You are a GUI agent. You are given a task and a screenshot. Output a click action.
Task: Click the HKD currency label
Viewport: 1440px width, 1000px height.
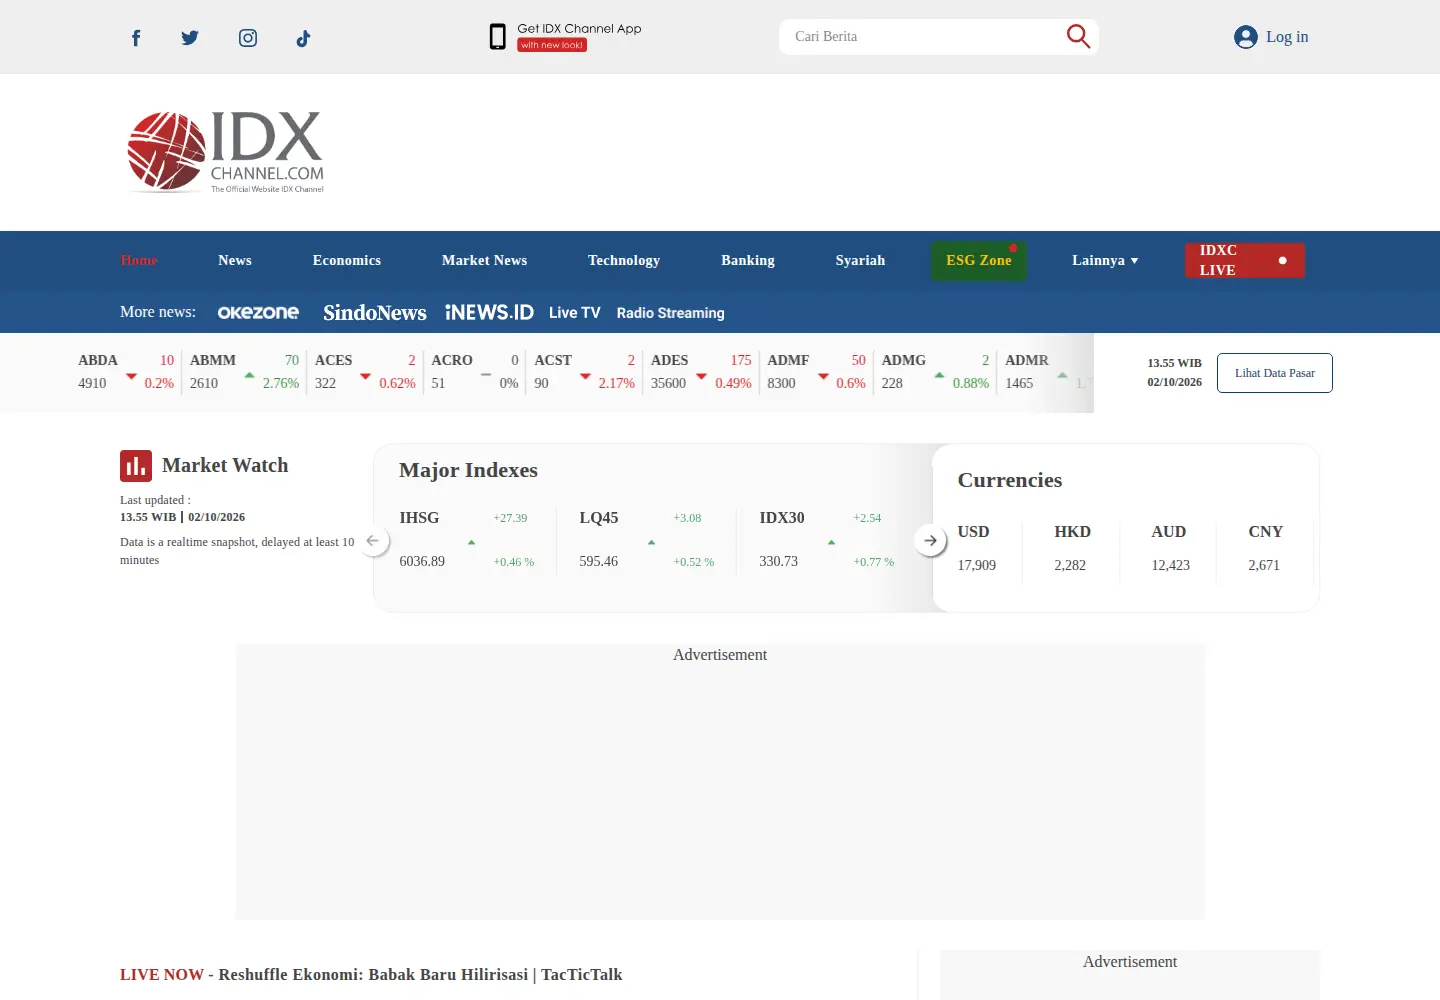click(1072, 532)
